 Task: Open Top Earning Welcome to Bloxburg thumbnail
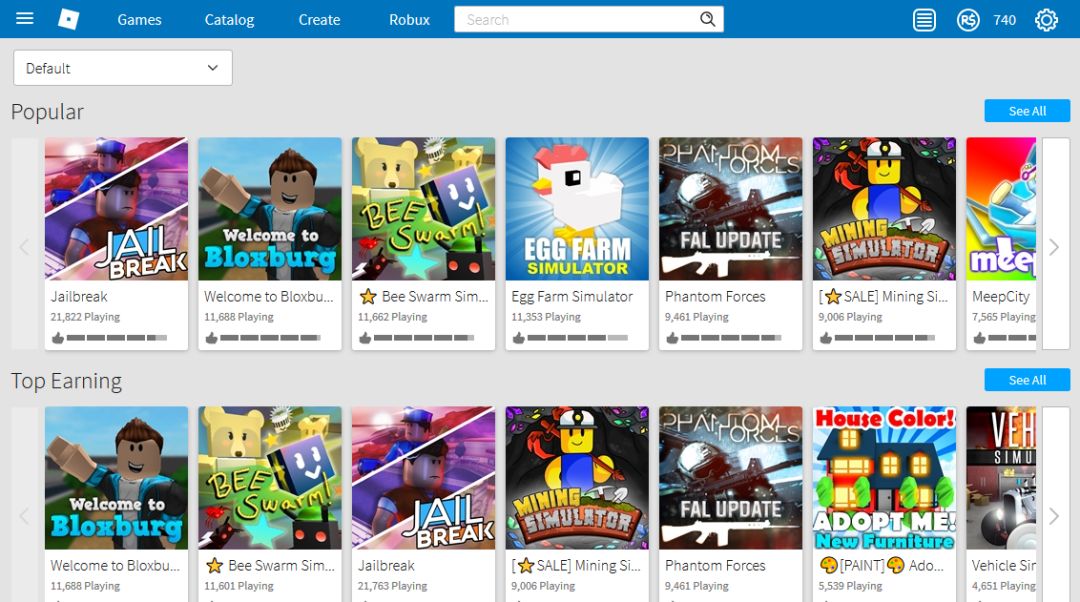[116, 478]
